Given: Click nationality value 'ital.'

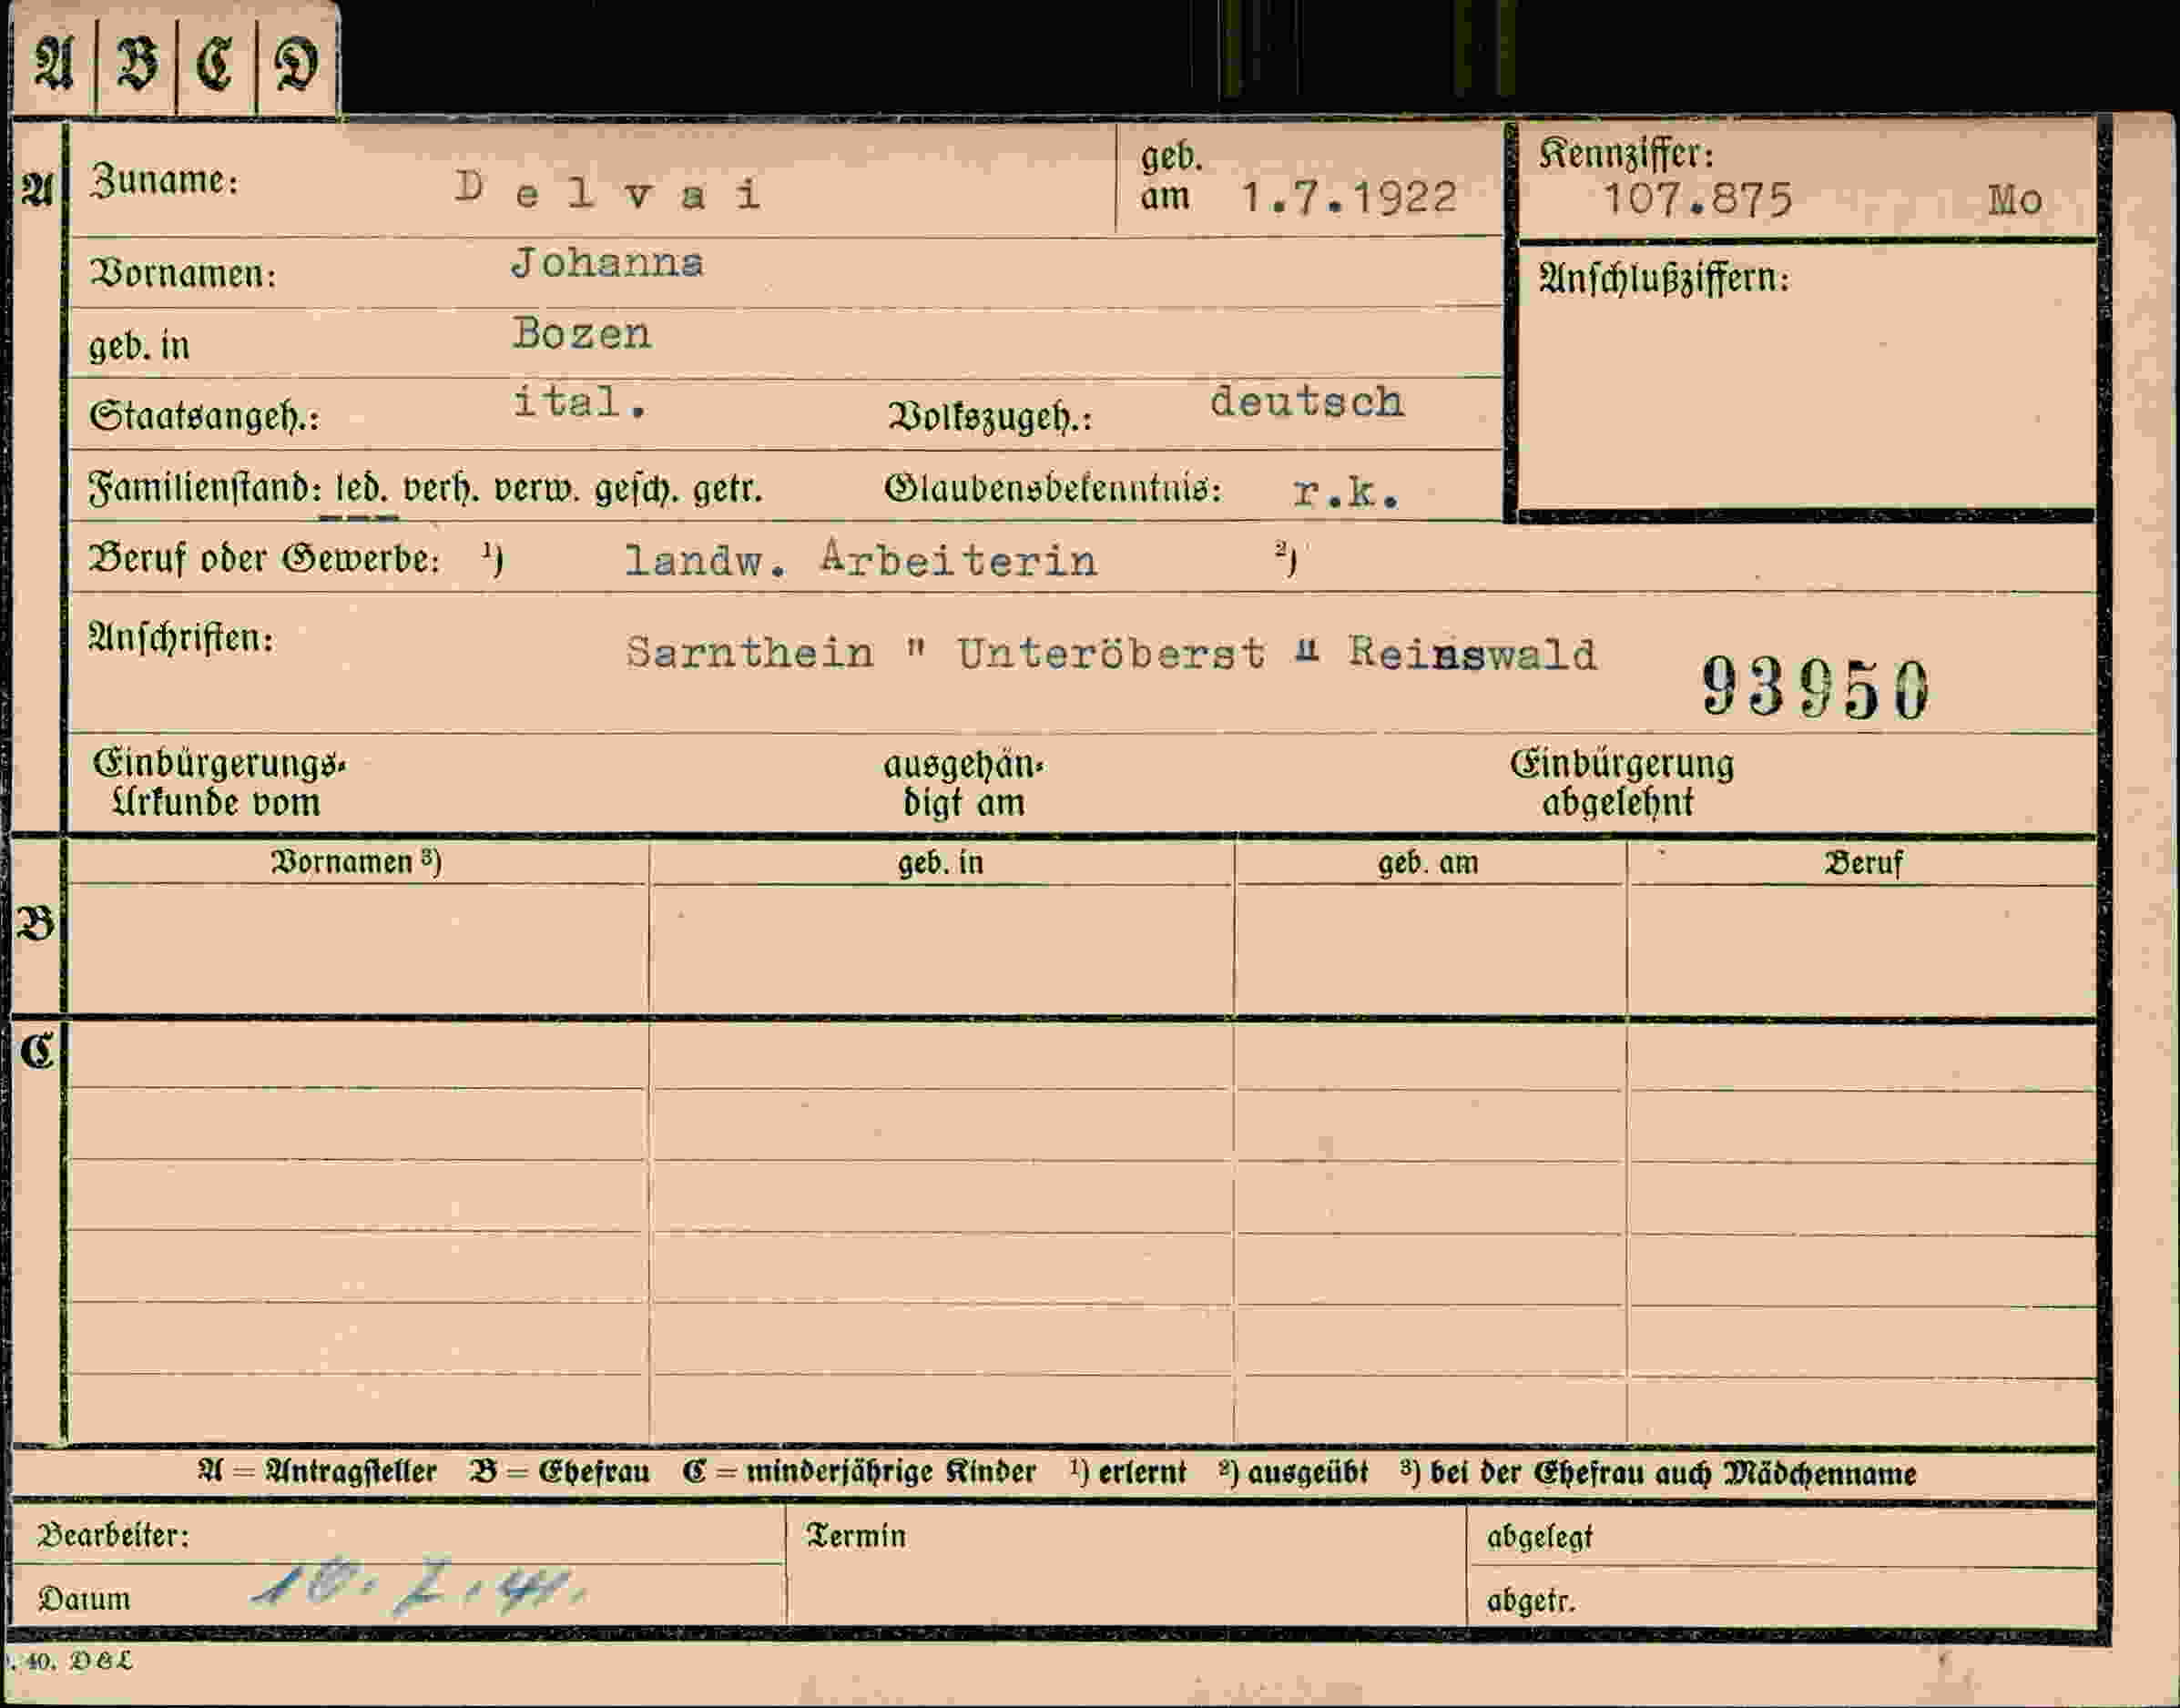Looking at the screenshot, I should click(x=579, y=402).
